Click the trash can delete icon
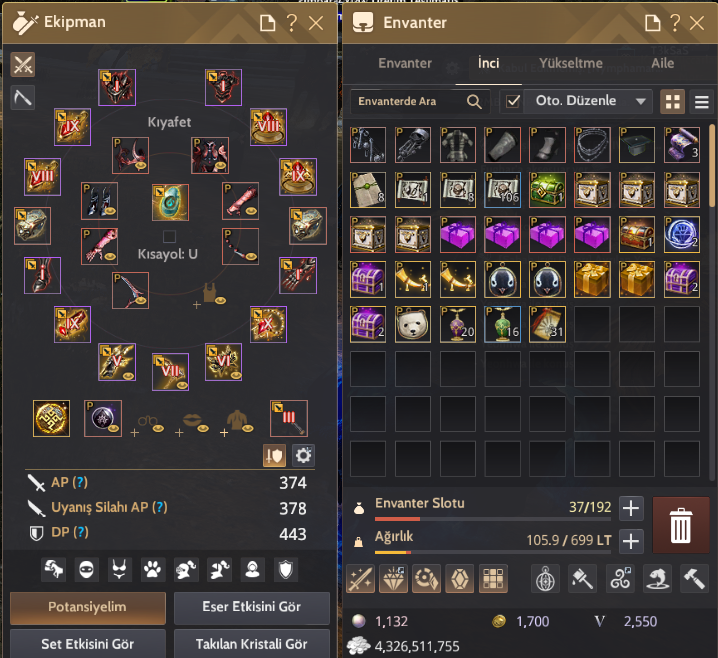This screenshot has height=658, width=718. (680, 525)
